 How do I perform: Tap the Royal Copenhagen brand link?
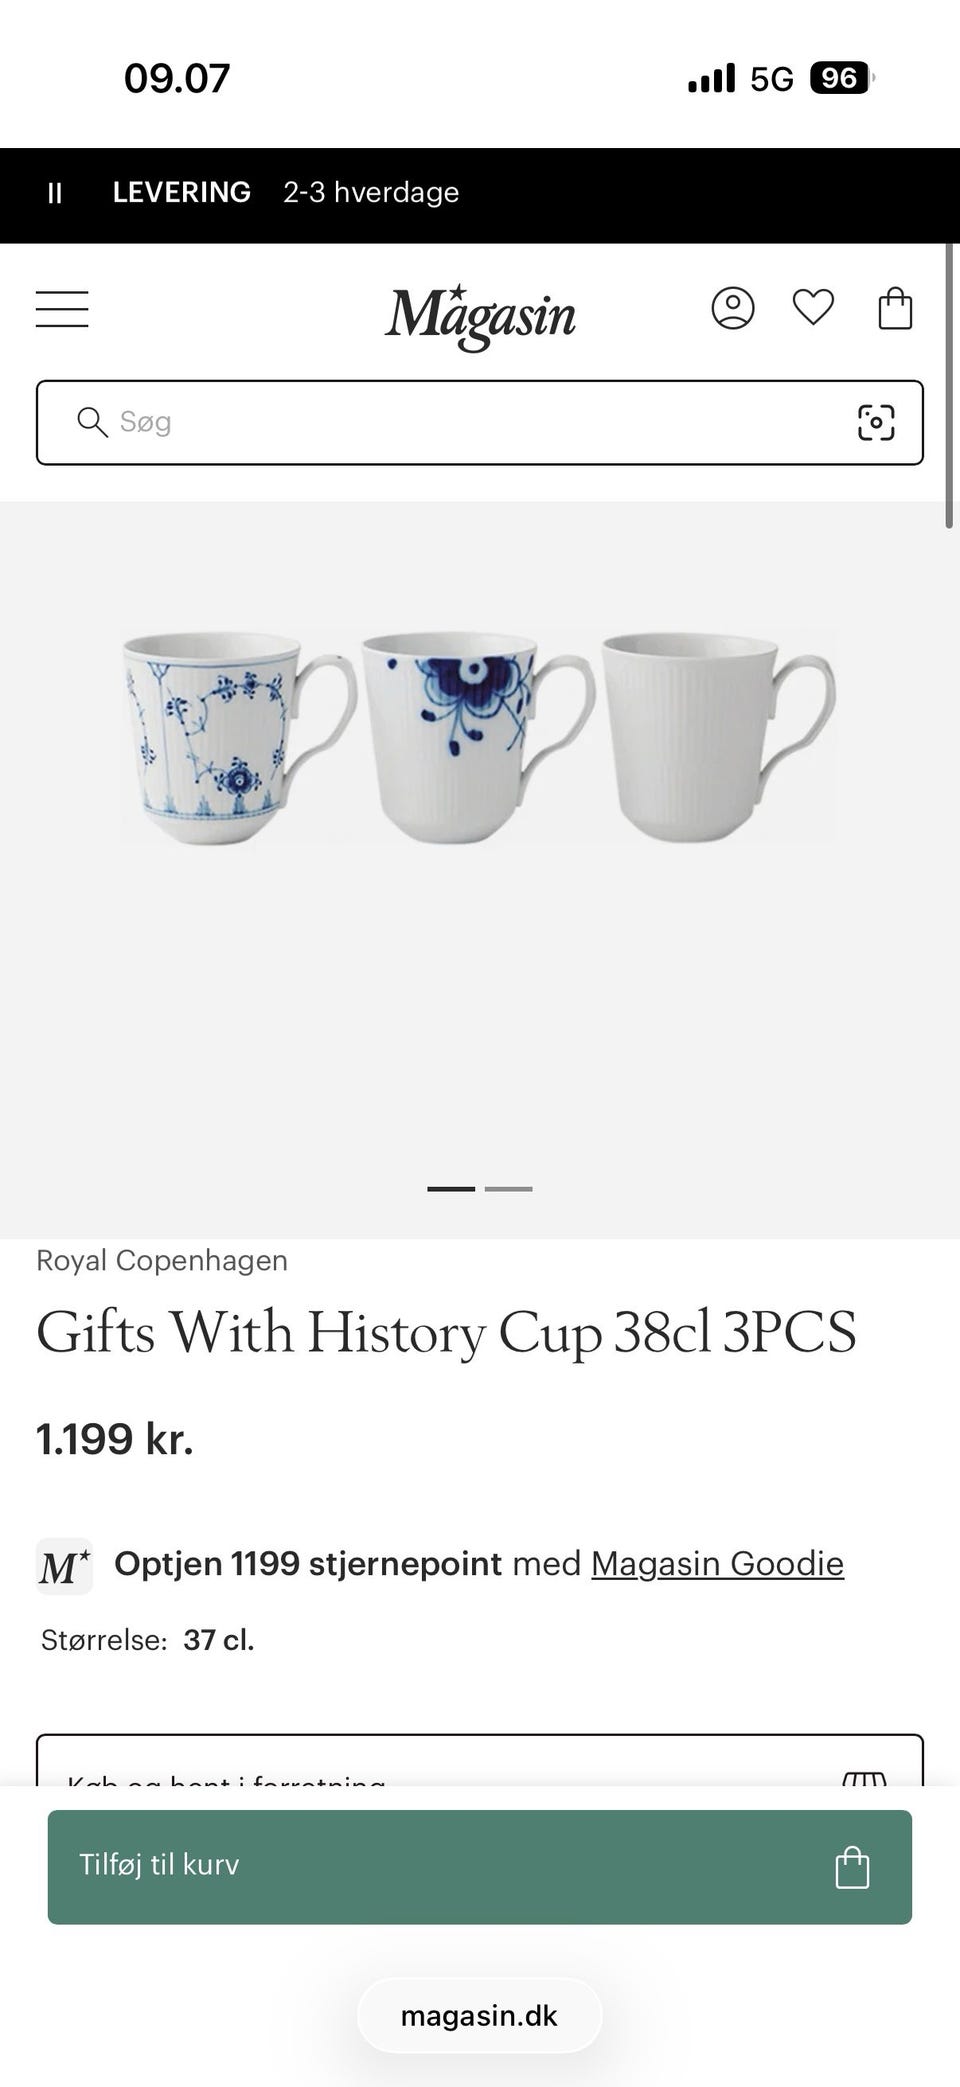tap(162, 1260)
